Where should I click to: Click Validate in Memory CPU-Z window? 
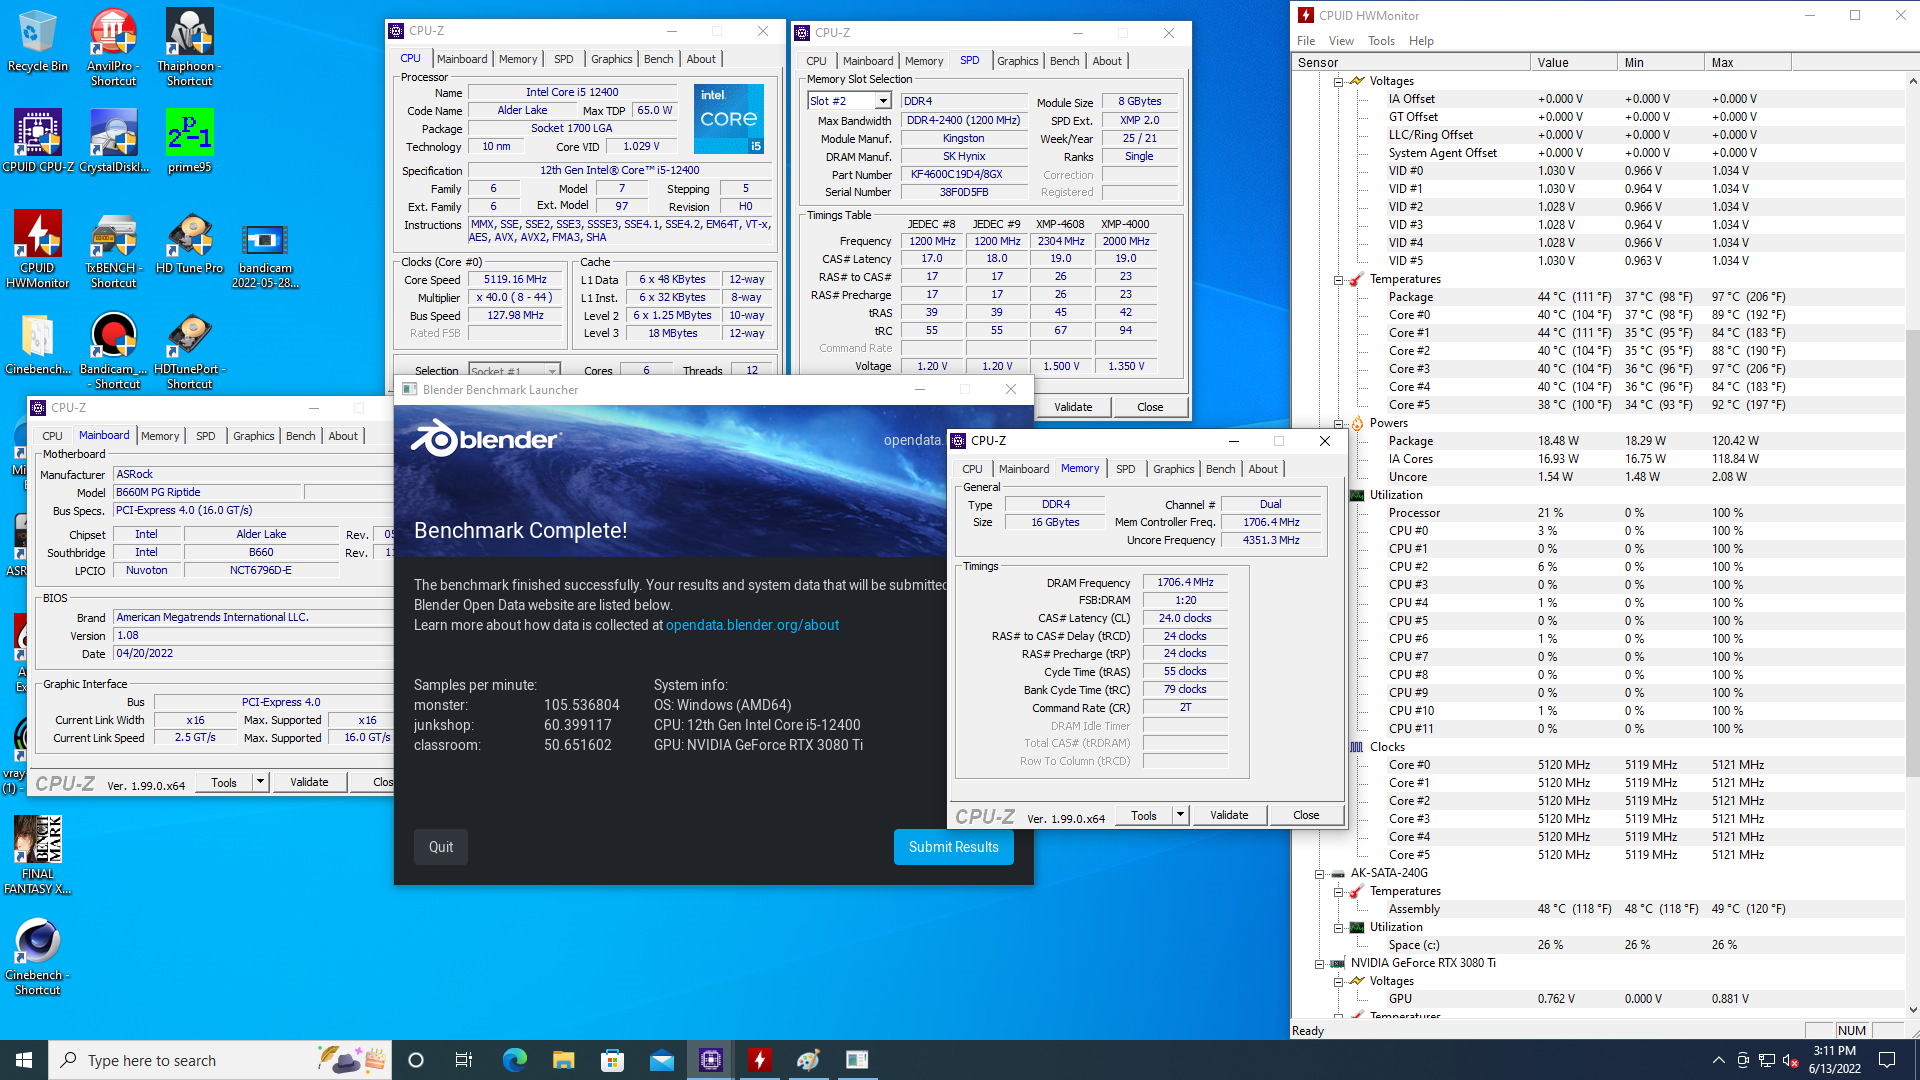[x=1229, y=815]
